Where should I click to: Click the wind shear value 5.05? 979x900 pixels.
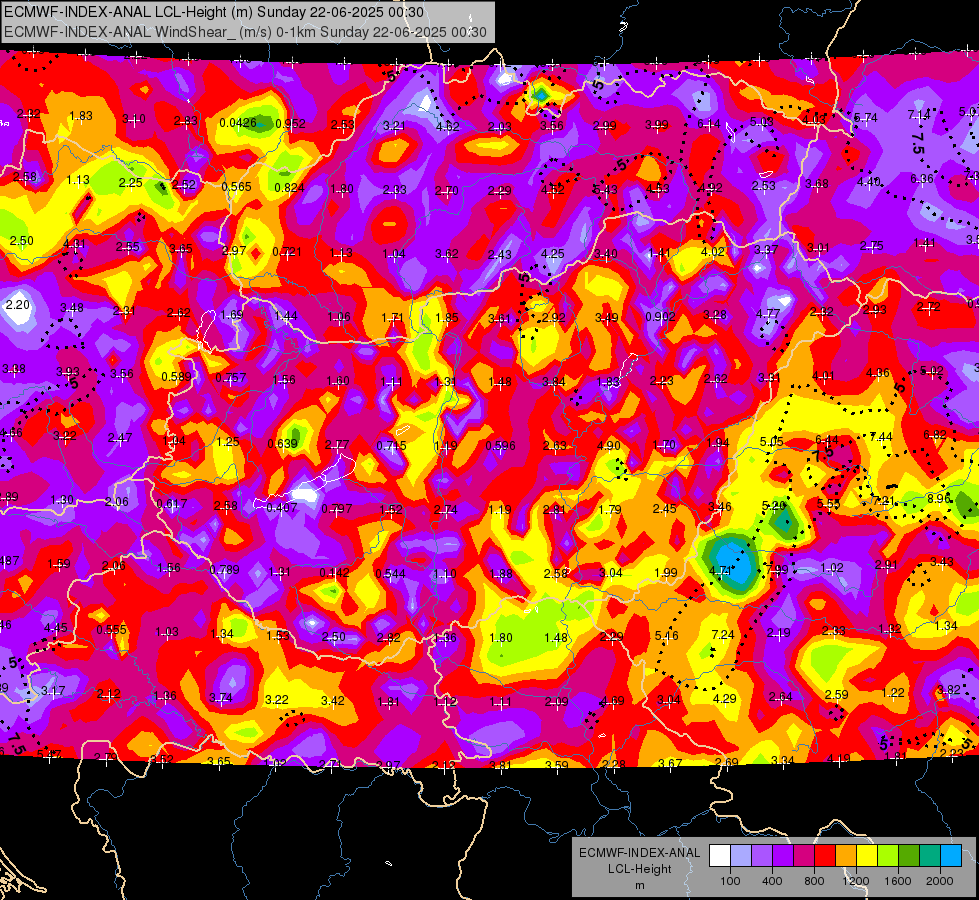(772, 442)
